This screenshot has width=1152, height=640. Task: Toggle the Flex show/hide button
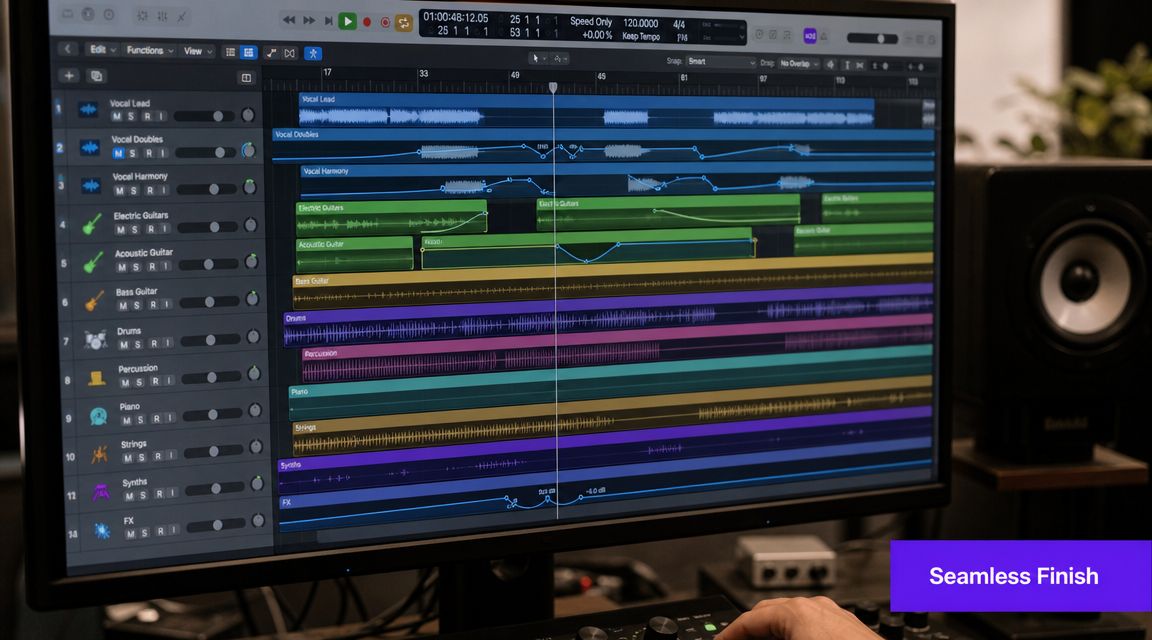(289, 53)
